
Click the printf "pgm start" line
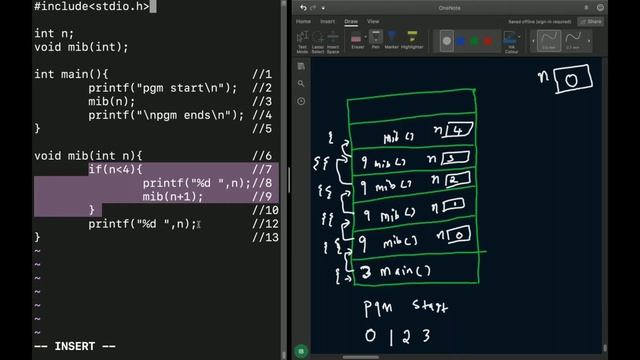(x=162, y=88)
